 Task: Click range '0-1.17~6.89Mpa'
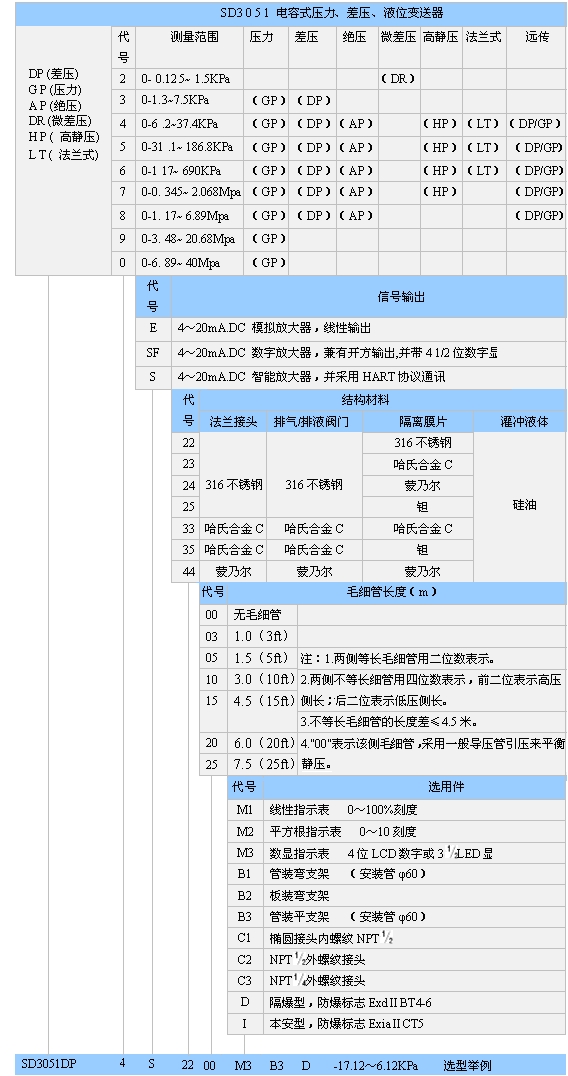(x=185, y=215)
